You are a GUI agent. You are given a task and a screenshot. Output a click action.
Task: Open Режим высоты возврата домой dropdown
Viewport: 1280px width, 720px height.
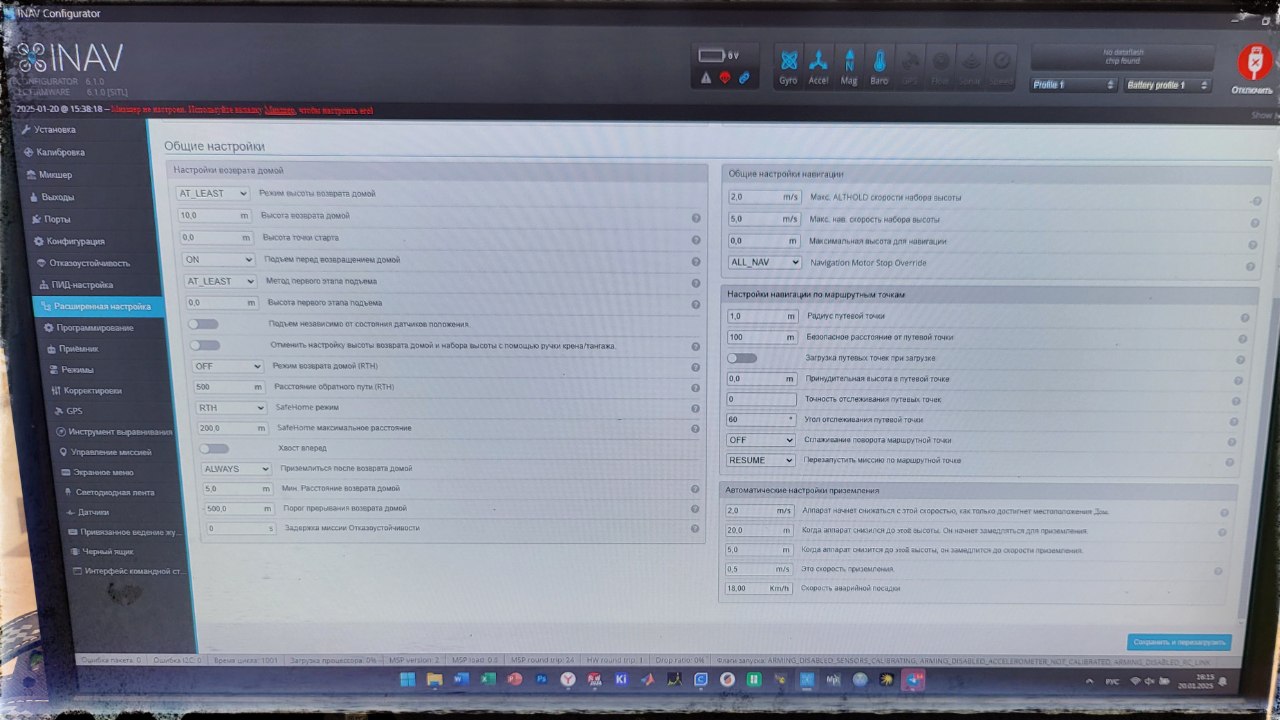(213, 194)
